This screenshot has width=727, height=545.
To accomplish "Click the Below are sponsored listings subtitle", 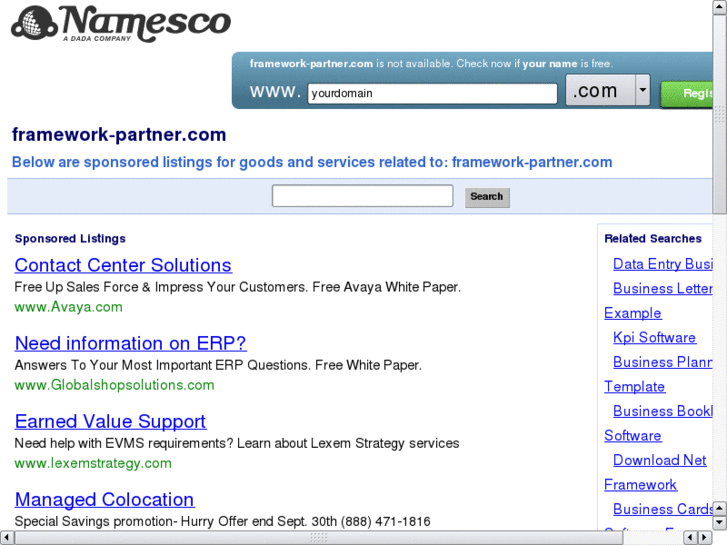I will pos(312,162).
